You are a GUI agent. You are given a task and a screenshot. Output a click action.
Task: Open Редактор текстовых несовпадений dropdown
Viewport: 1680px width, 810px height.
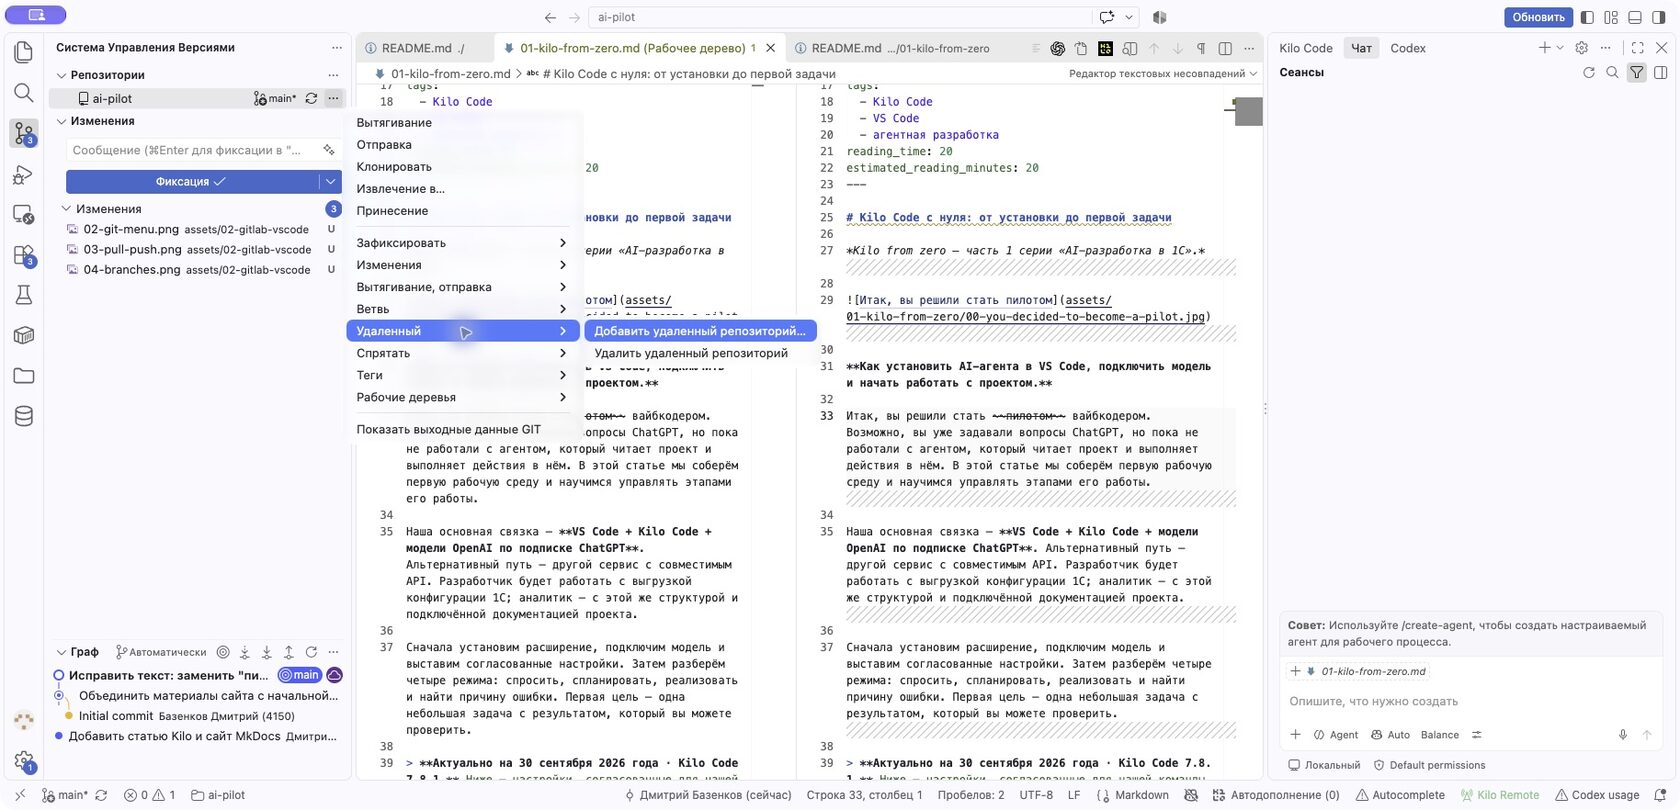(1163, 74)
